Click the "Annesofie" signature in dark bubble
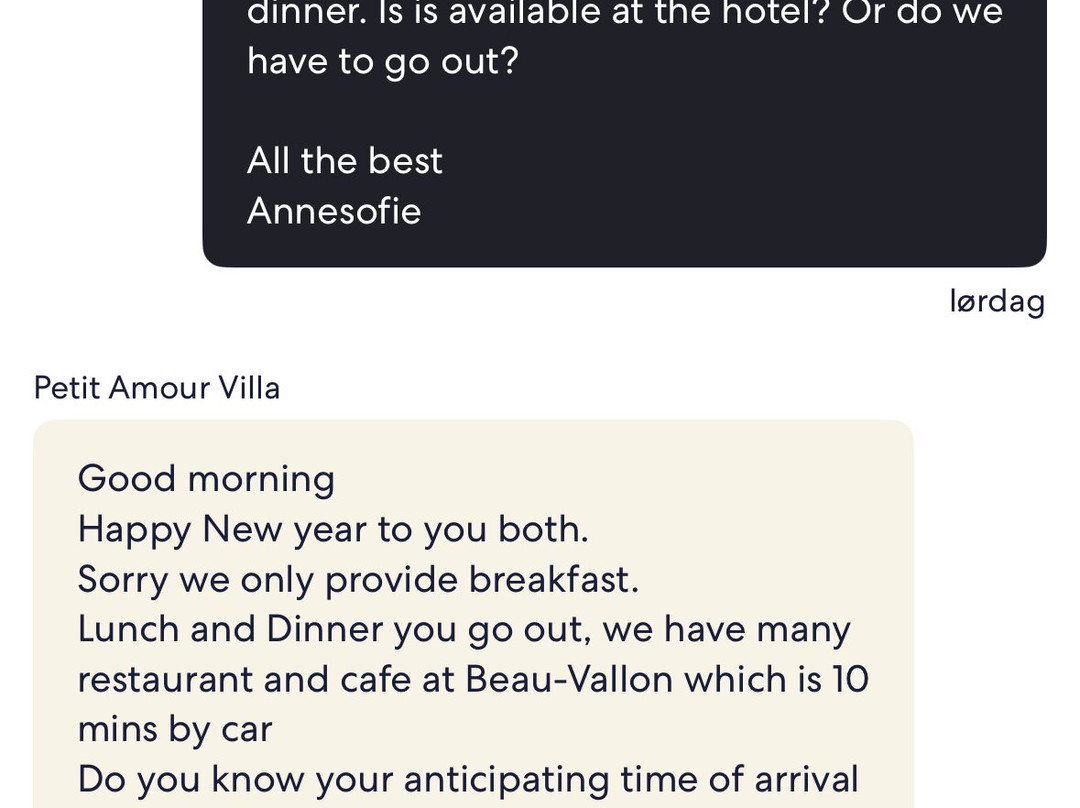The height and width of the screenshot is (808, 1080). point(334,211)
